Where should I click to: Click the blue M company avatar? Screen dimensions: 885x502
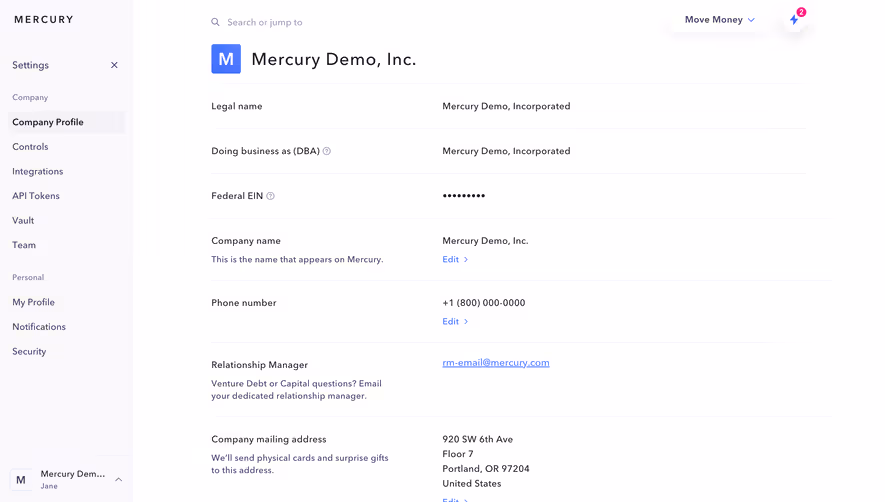[x=226, y=59]
